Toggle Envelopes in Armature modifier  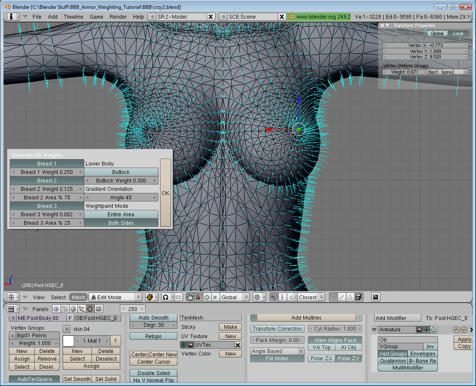[423, 354]
